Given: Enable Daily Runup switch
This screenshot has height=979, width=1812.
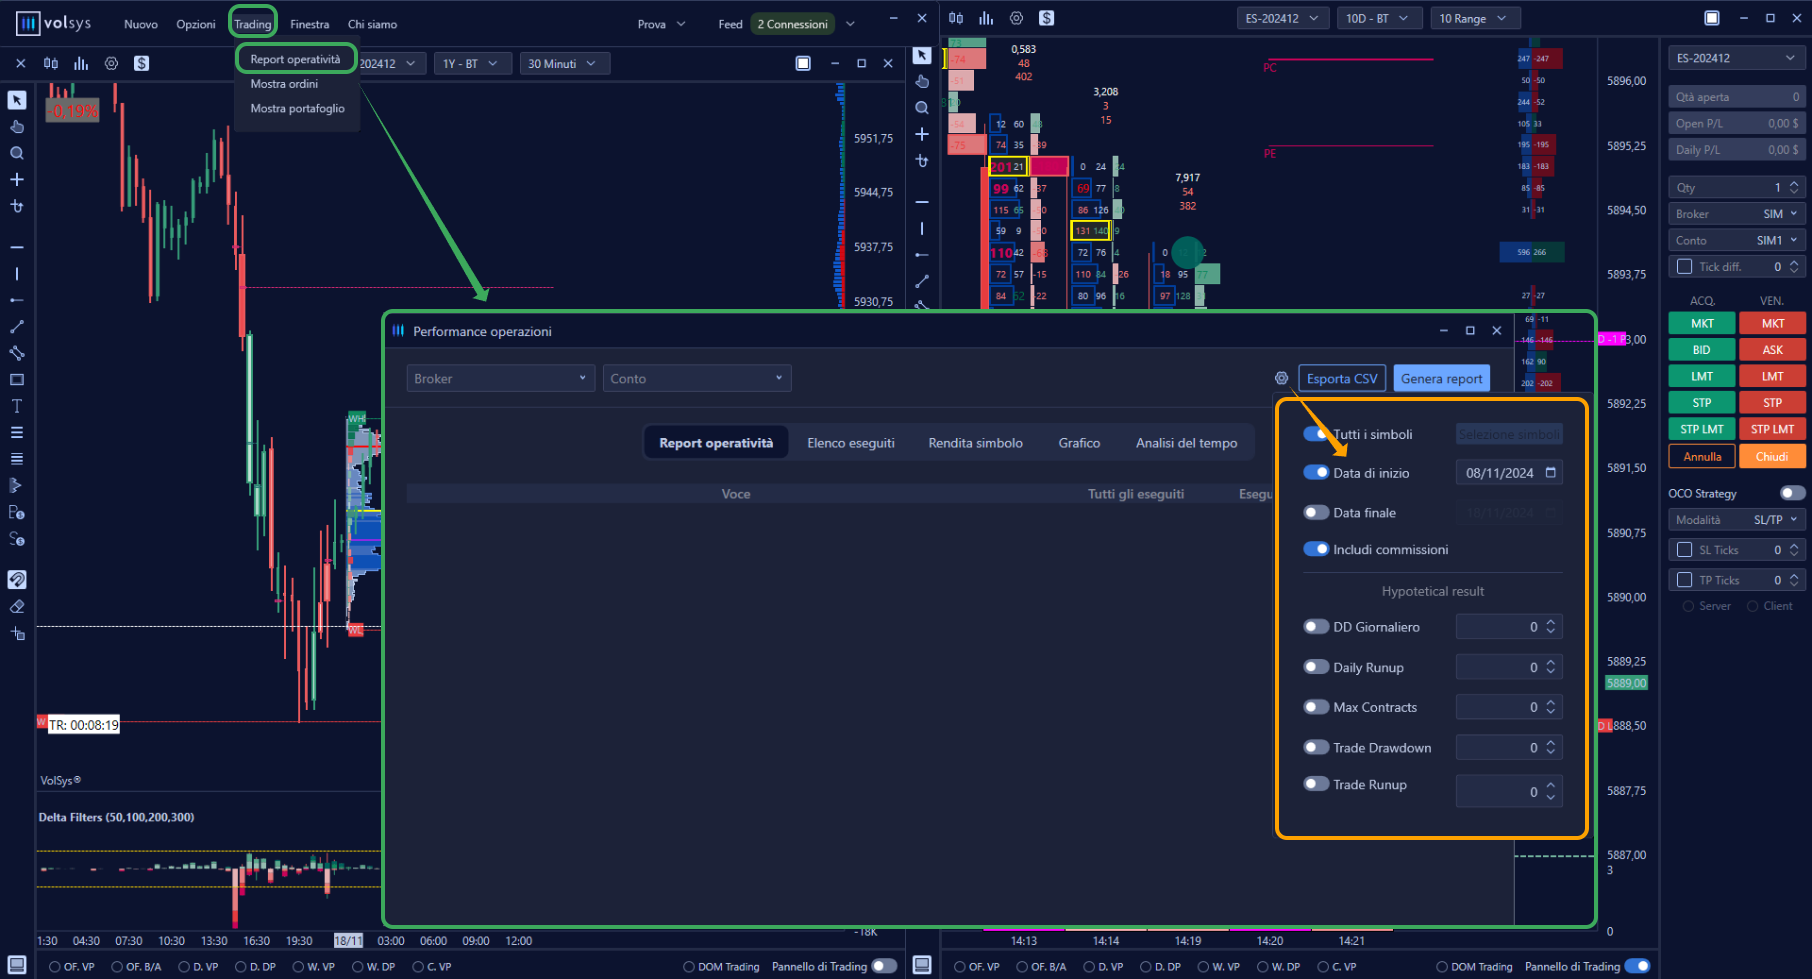Looking at the screenshot, I should 1316,667.
